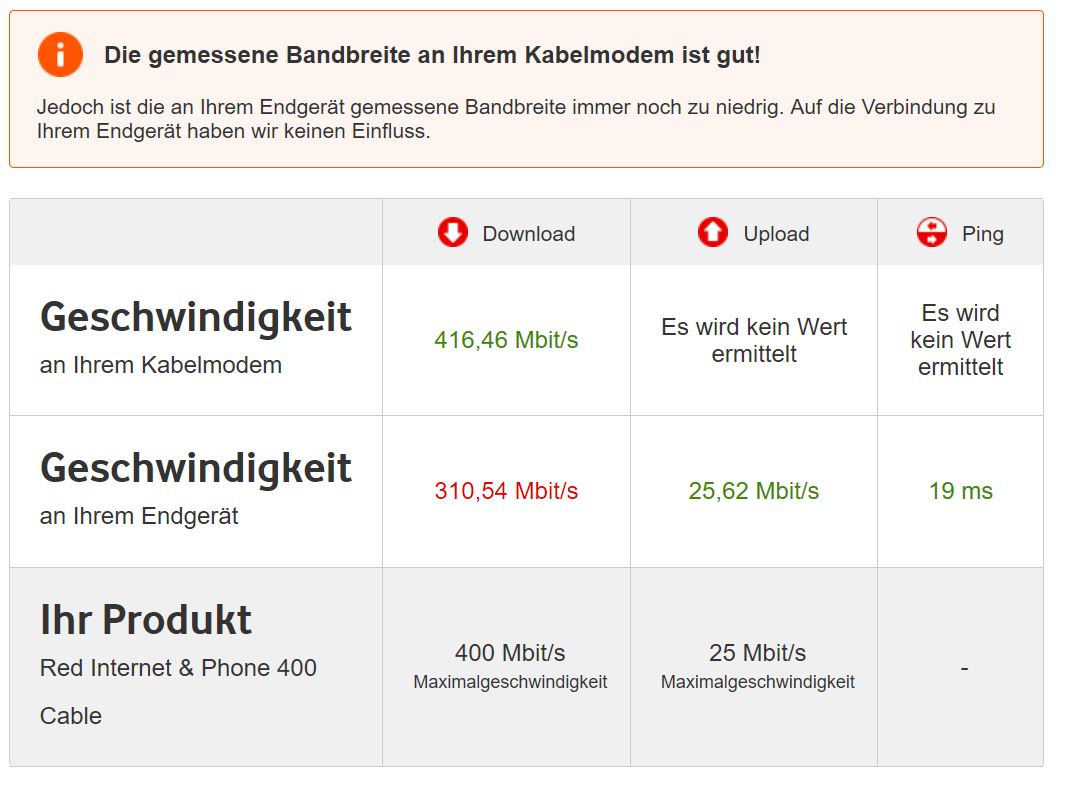
Task: Click the red Download arrow icon
Action: pos(453,233)
